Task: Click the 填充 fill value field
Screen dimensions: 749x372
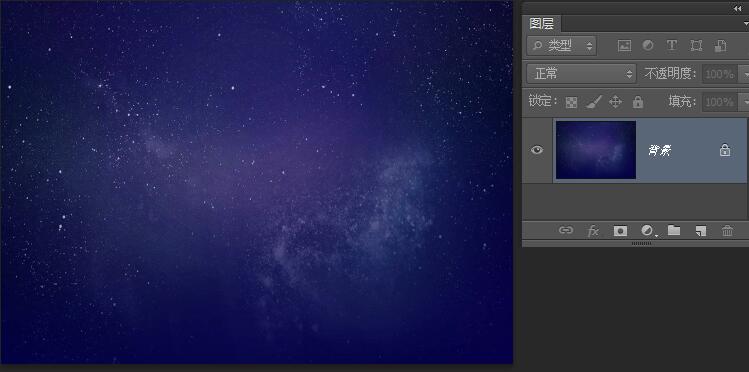Action: [x=720, y=102]
